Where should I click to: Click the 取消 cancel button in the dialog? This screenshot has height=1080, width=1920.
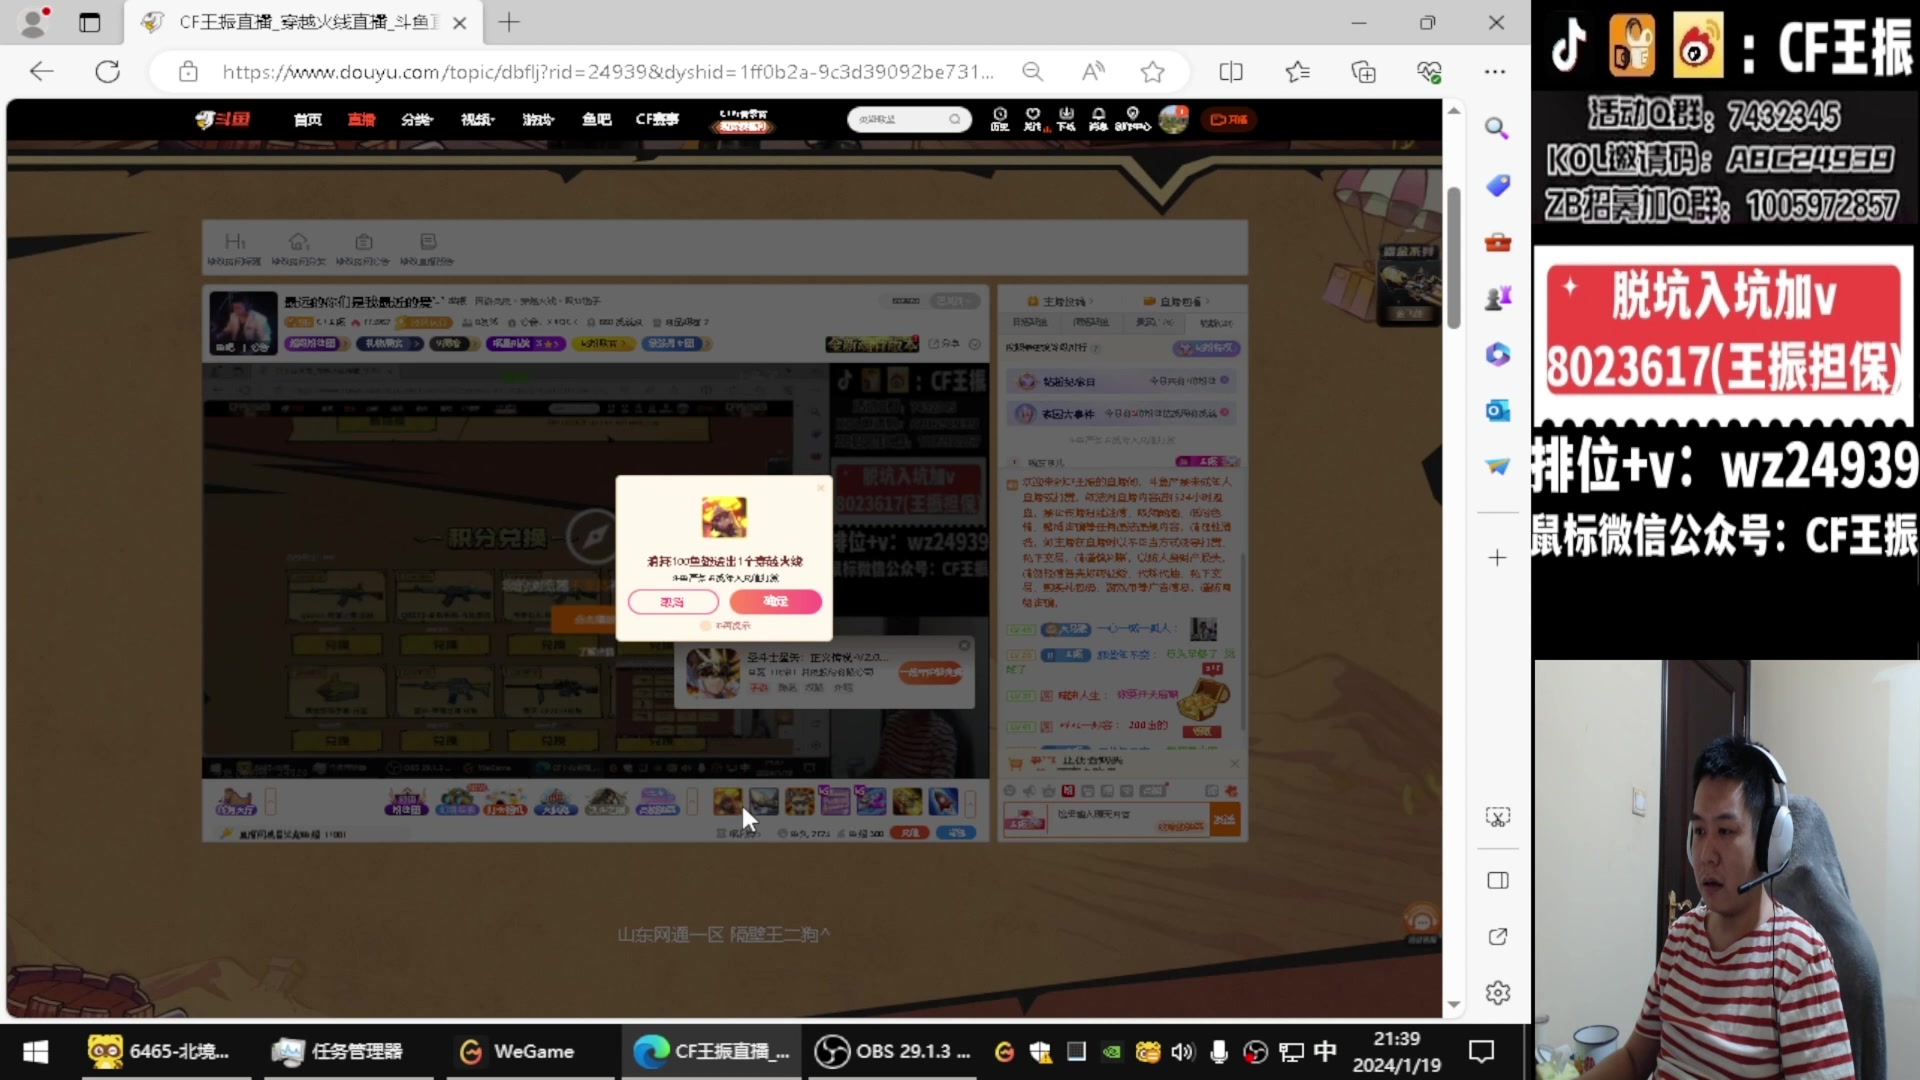(673, 602)
